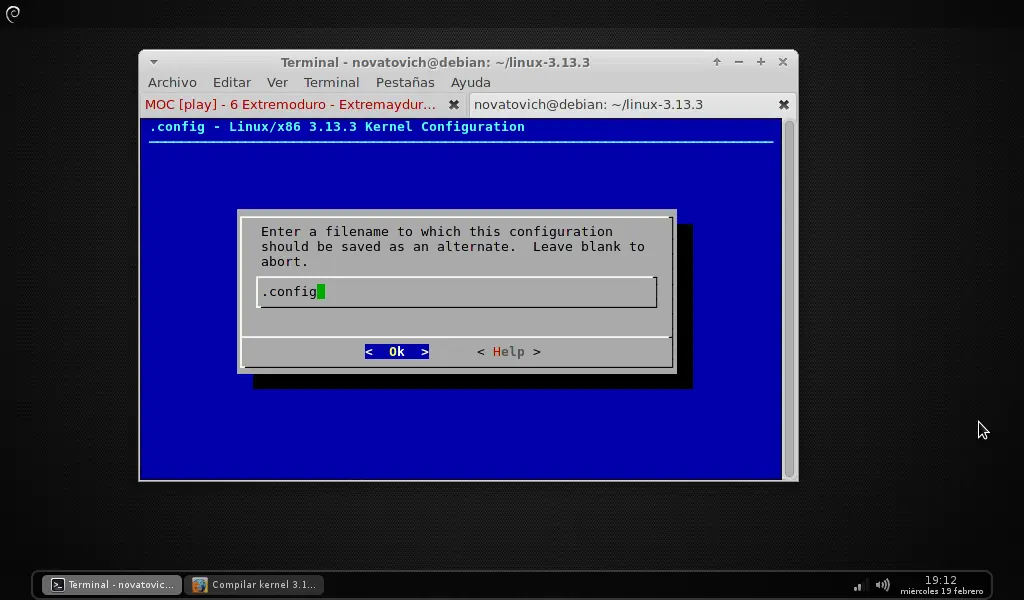Switch to the MOC [play] Extremoduro tab

point(291,104)
